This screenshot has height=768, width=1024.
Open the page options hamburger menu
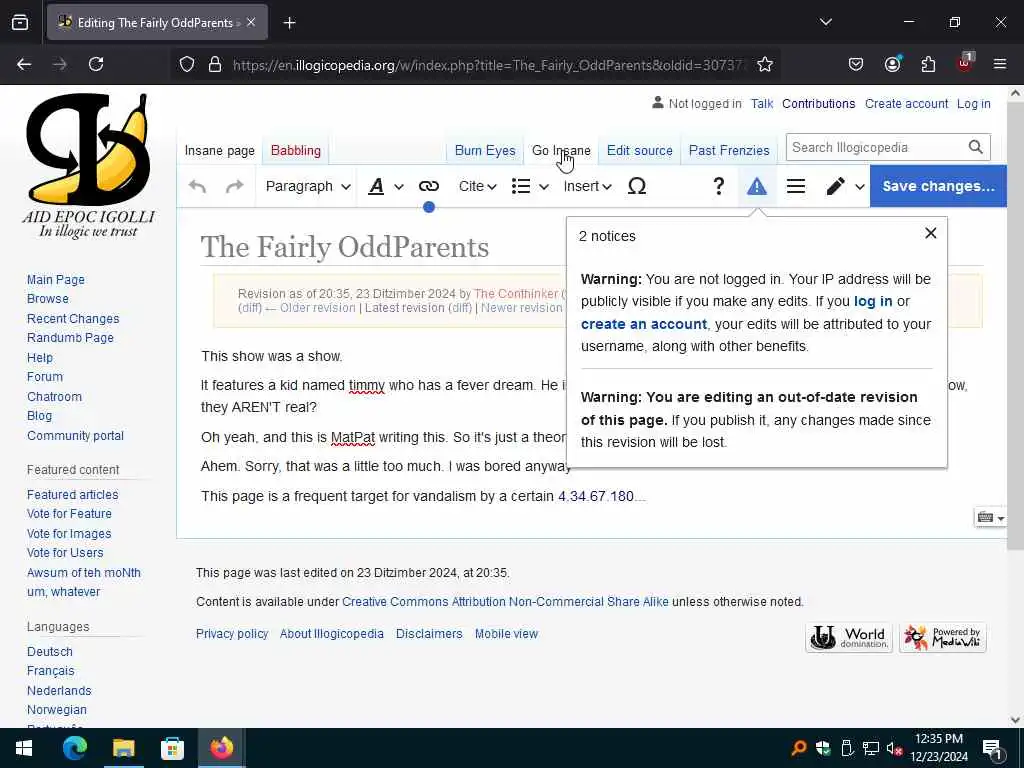pyautogui.click(x=795, y=187)
